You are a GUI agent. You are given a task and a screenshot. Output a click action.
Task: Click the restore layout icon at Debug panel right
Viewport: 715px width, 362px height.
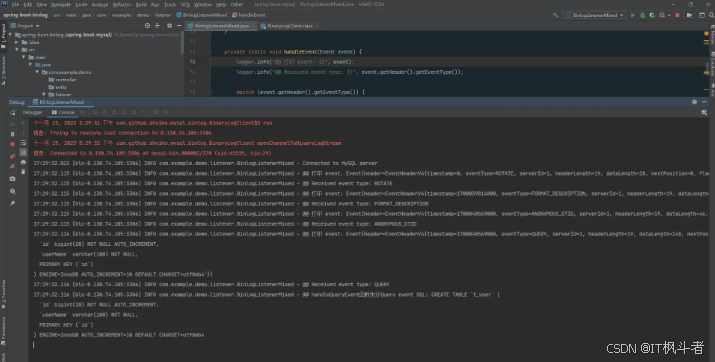tap(704, 112)
